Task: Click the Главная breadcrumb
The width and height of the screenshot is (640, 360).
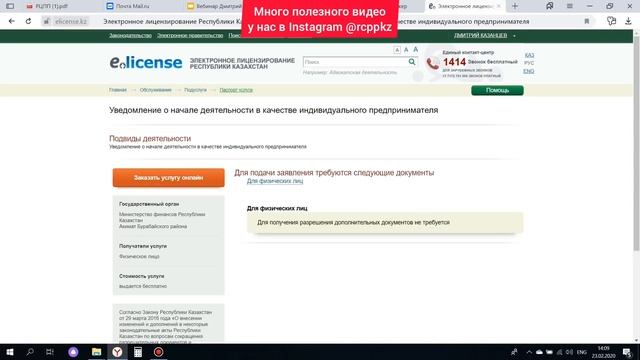Action: pyautogui.click(x=118, y=90)
